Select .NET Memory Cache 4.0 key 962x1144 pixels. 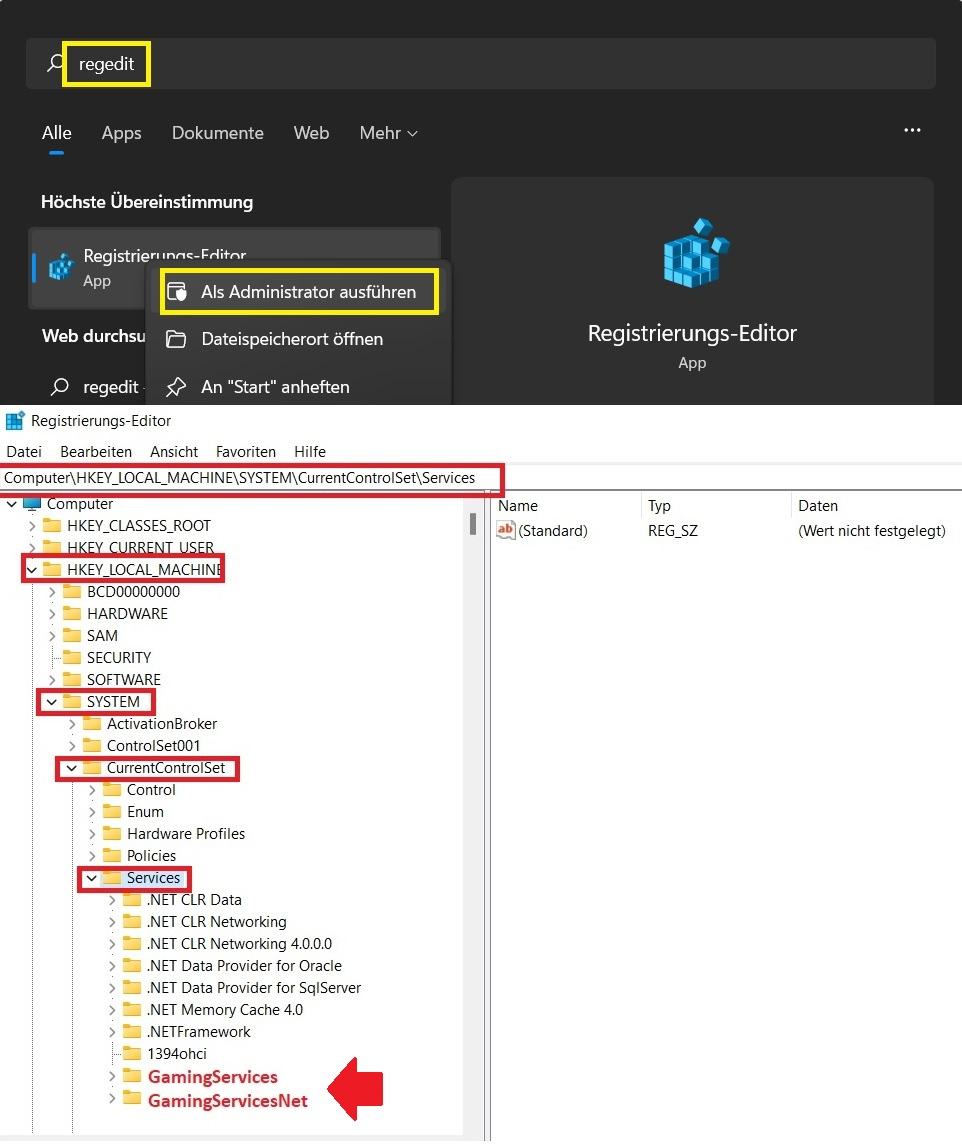coord(225,1010)
